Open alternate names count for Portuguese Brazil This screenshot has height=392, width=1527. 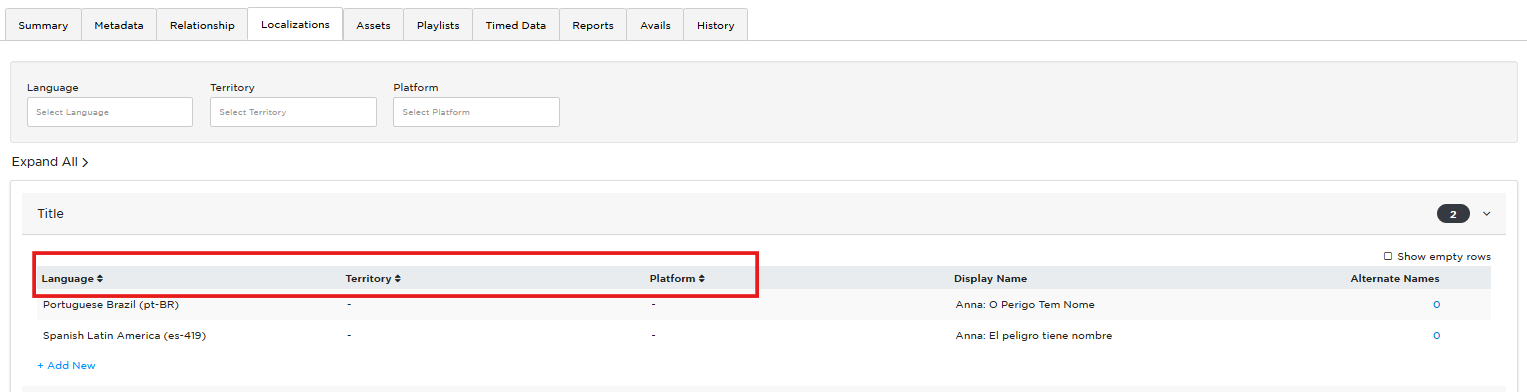coord(1436,304)
